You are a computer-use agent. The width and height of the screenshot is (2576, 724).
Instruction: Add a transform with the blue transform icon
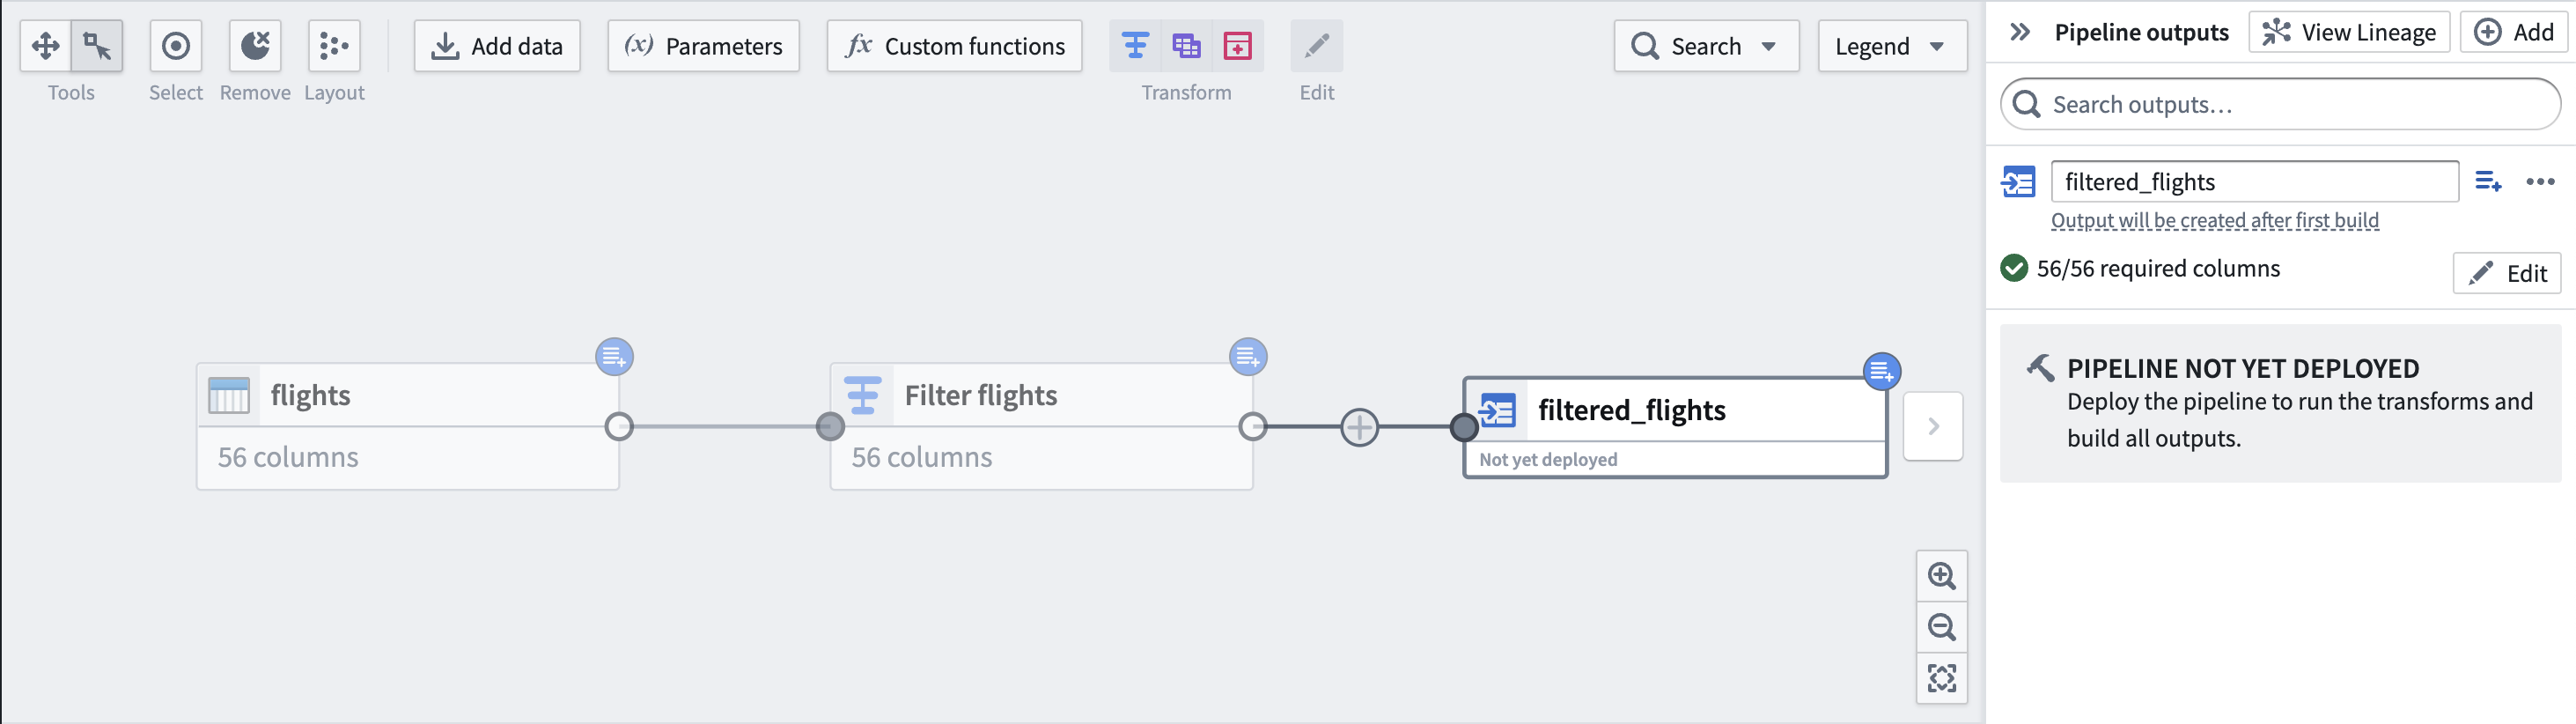coord(1135,46)
